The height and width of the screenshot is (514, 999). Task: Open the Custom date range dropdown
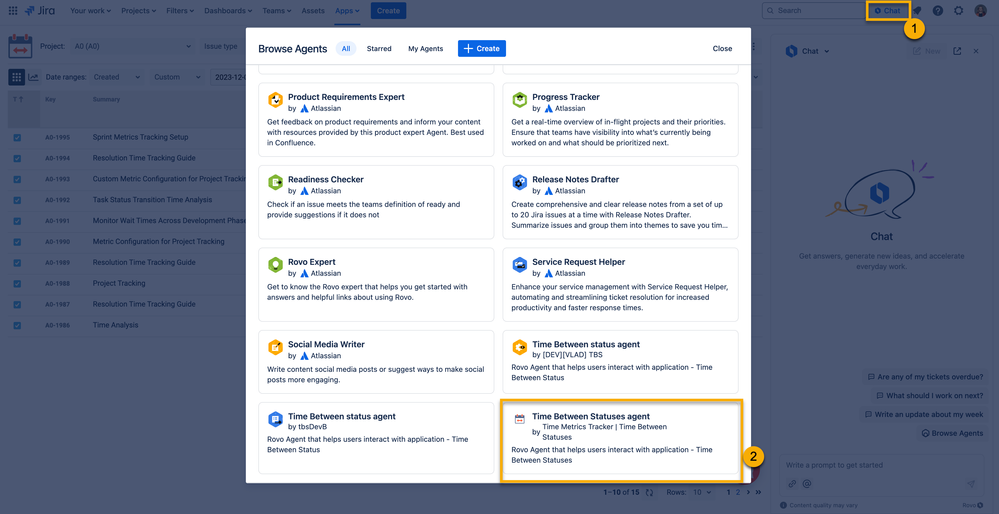coord(177,77)
